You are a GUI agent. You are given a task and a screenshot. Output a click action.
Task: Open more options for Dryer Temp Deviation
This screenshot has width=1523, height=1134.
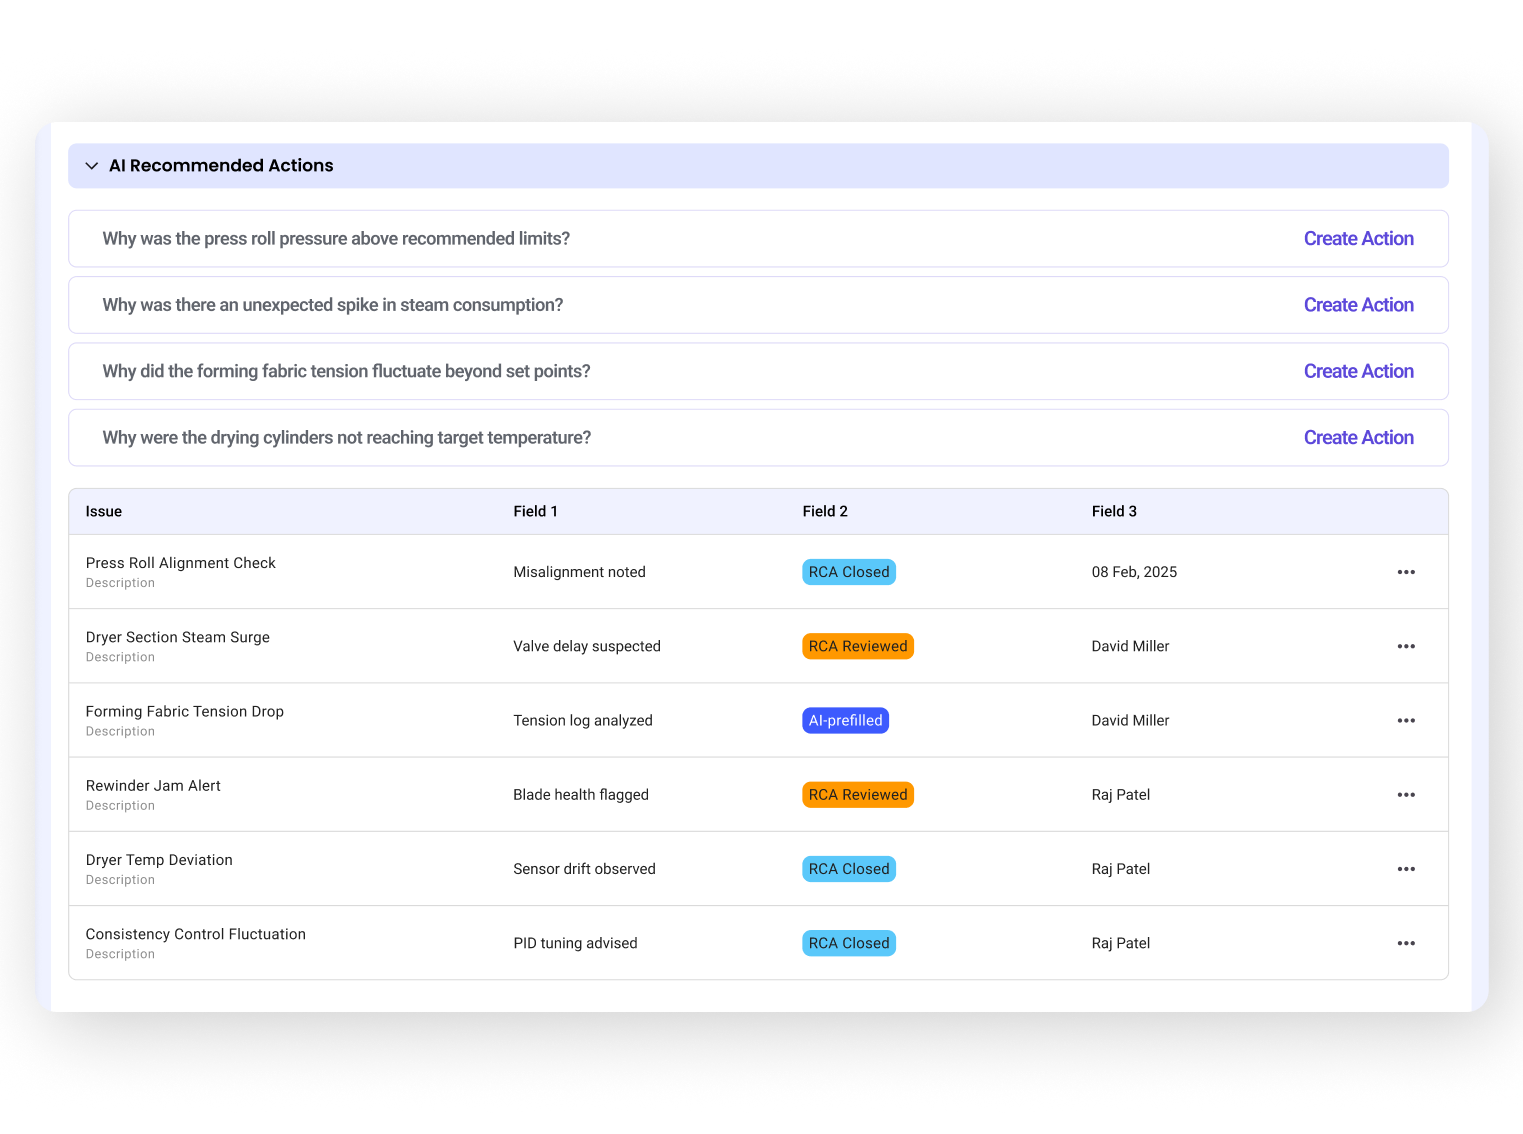pyautogui.click(x=1405, y=869)
